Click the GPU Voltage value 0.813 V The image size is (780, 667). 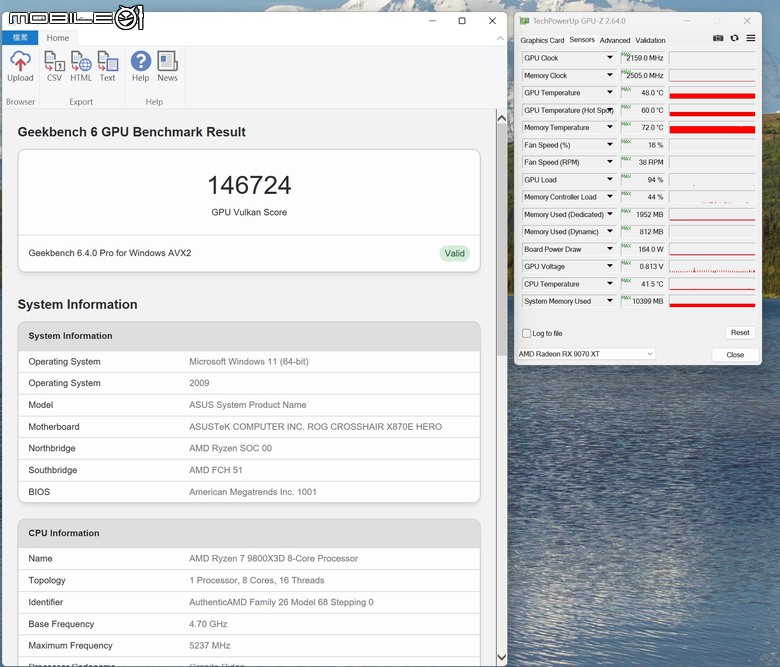pos(651,267)
